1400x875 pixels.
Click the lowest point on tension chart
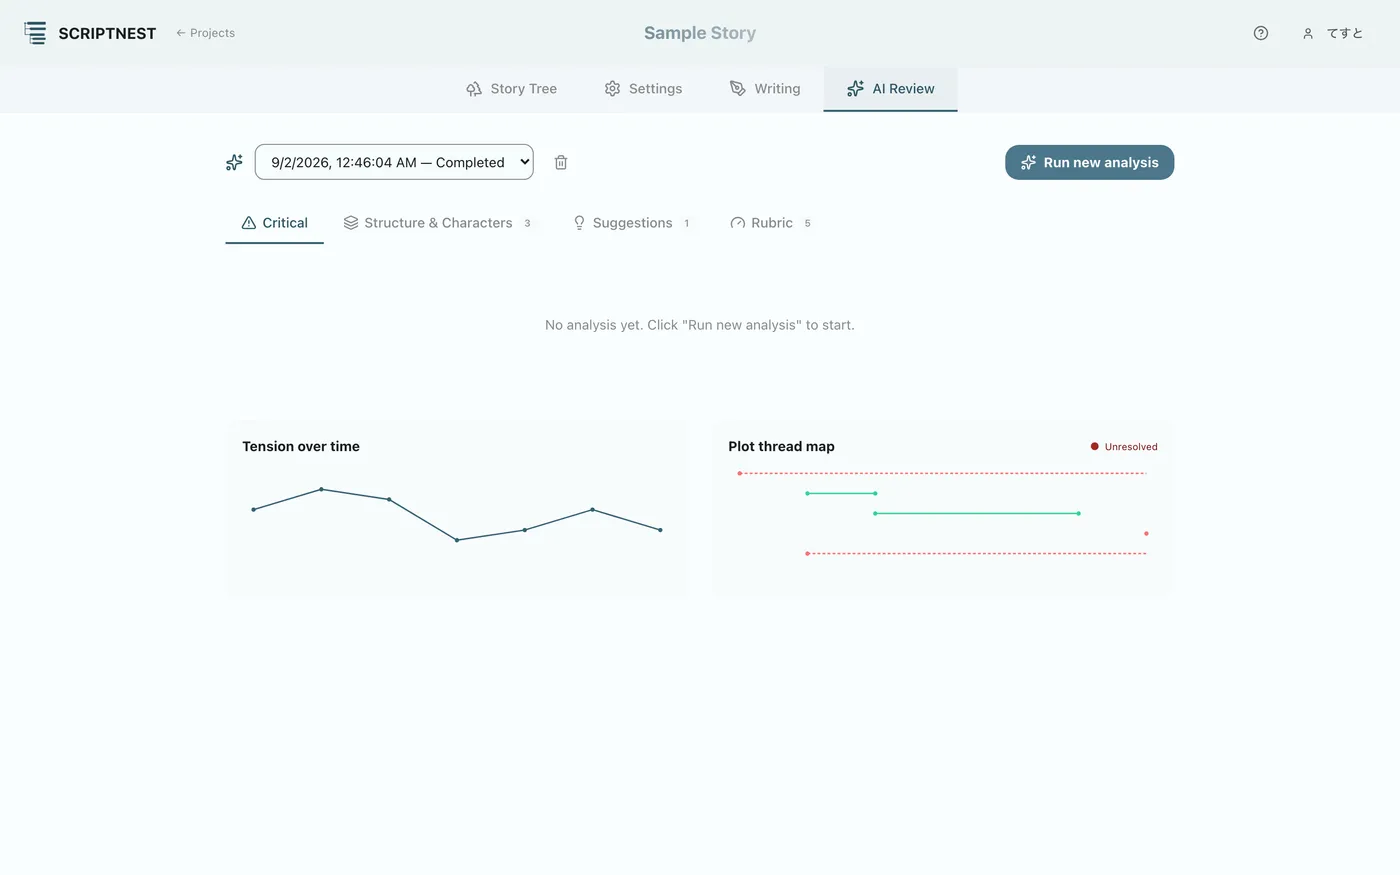point(457,540)
